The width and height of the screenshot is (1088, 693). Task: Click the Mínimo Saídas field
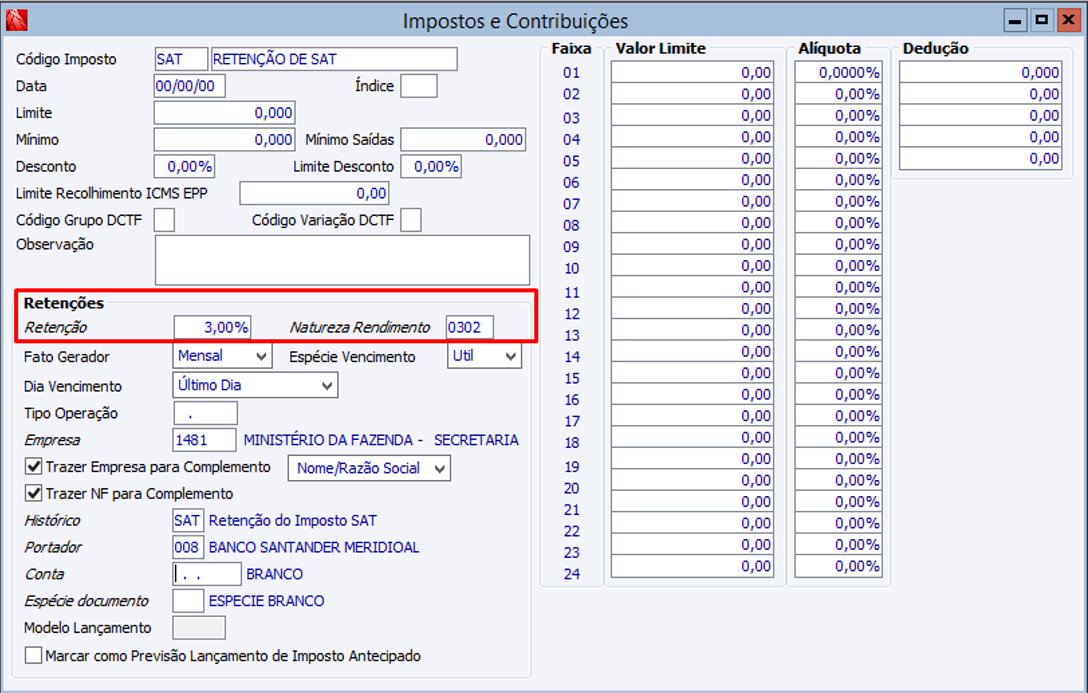coord(463,139)
